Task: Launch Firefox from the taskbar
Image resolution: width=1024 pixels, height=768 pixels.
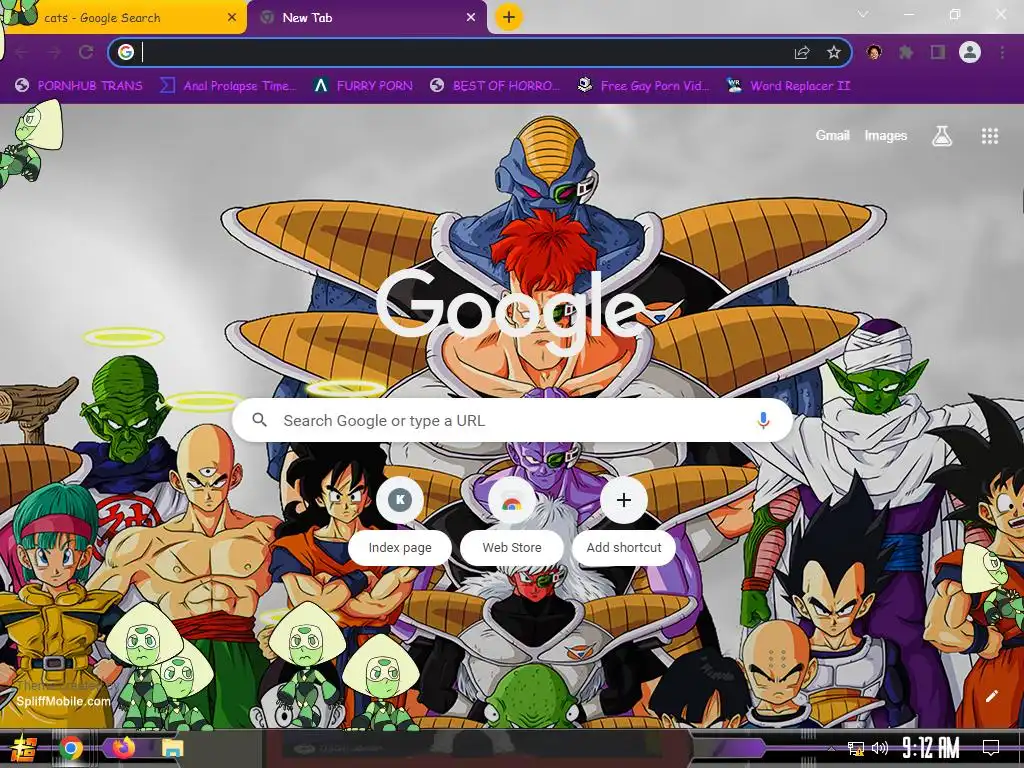Action: 123,748
